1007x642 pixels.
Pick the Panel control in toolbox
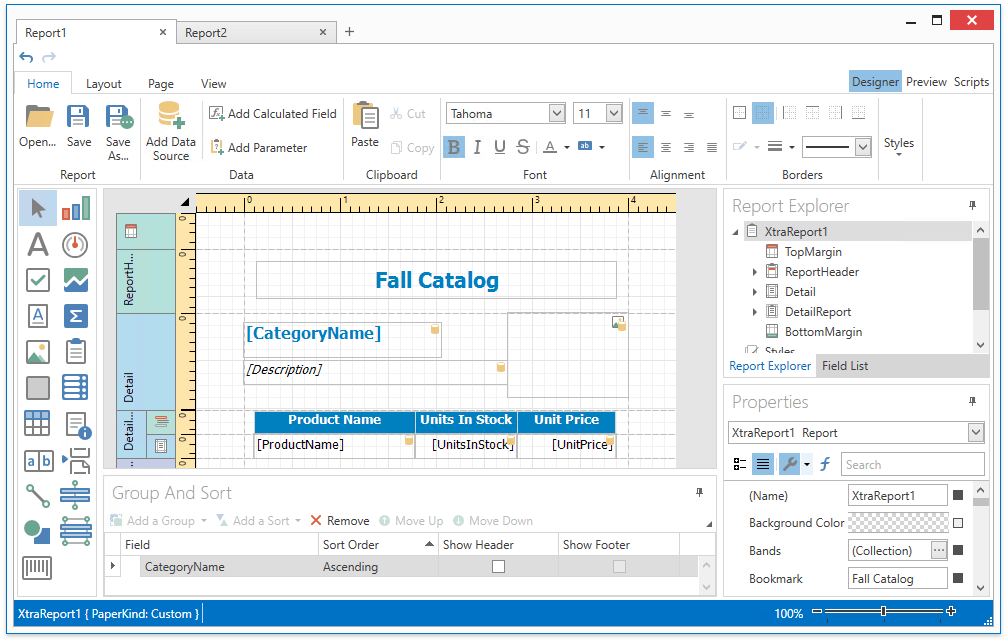38,388
